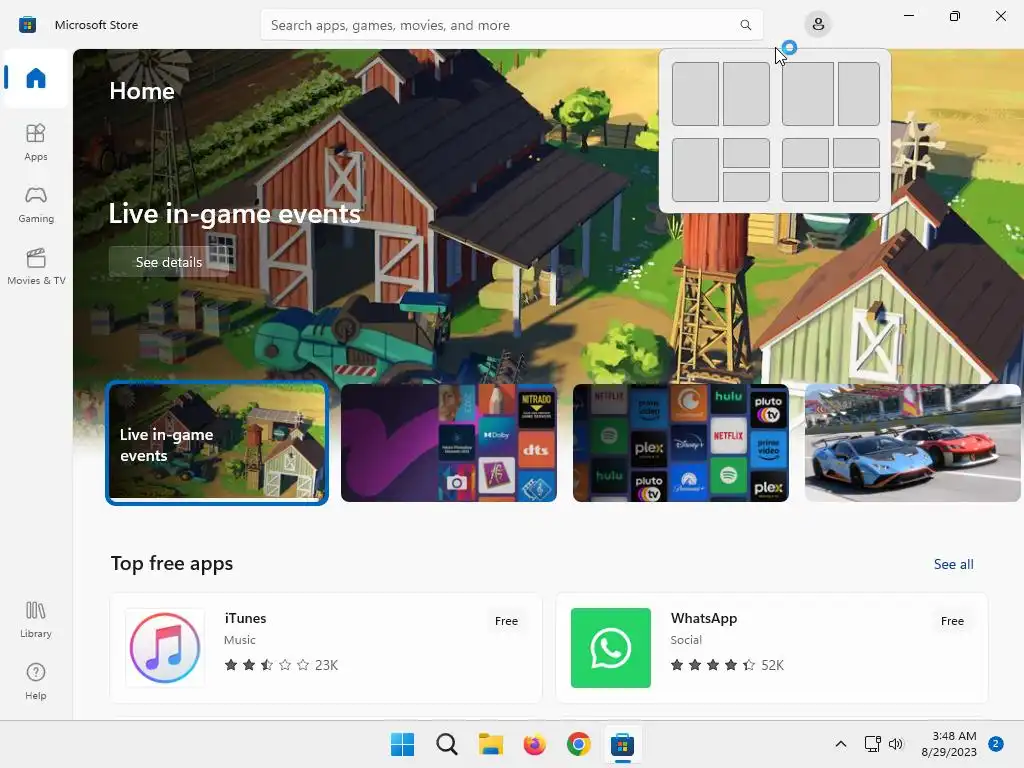
Task: Open File Explorer from taskbar
Action: 490,744
